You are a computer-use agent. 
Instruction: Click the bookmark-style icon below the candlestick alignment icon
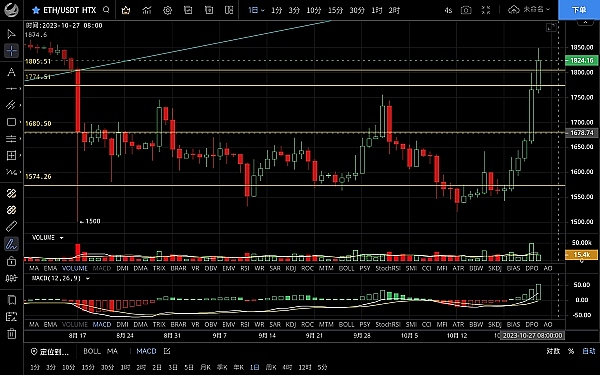point(11,300)
